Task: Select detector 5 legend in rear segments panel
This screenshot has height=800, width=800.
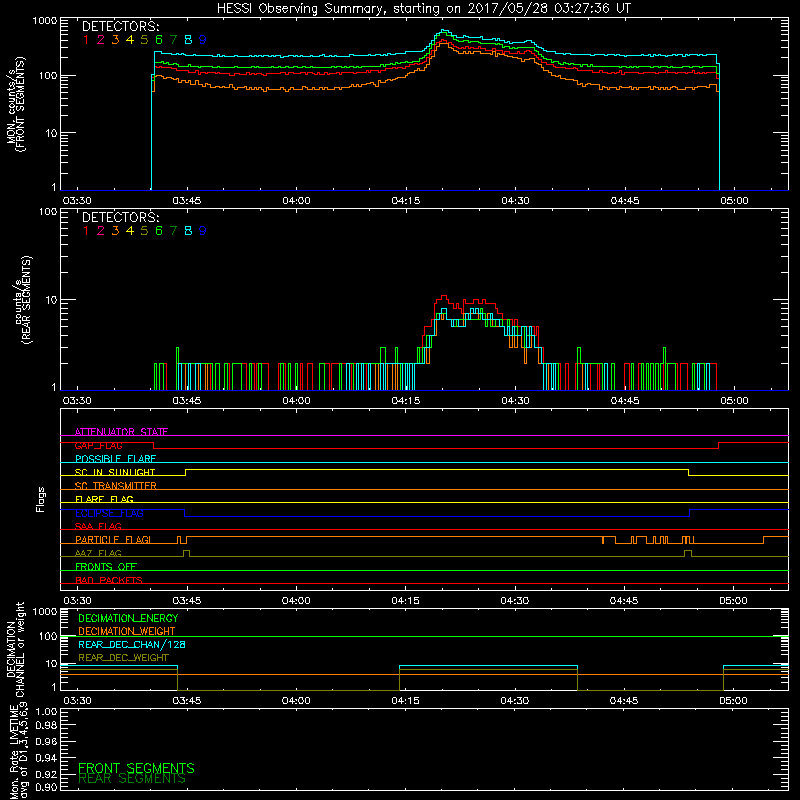Action: [144, 231]
